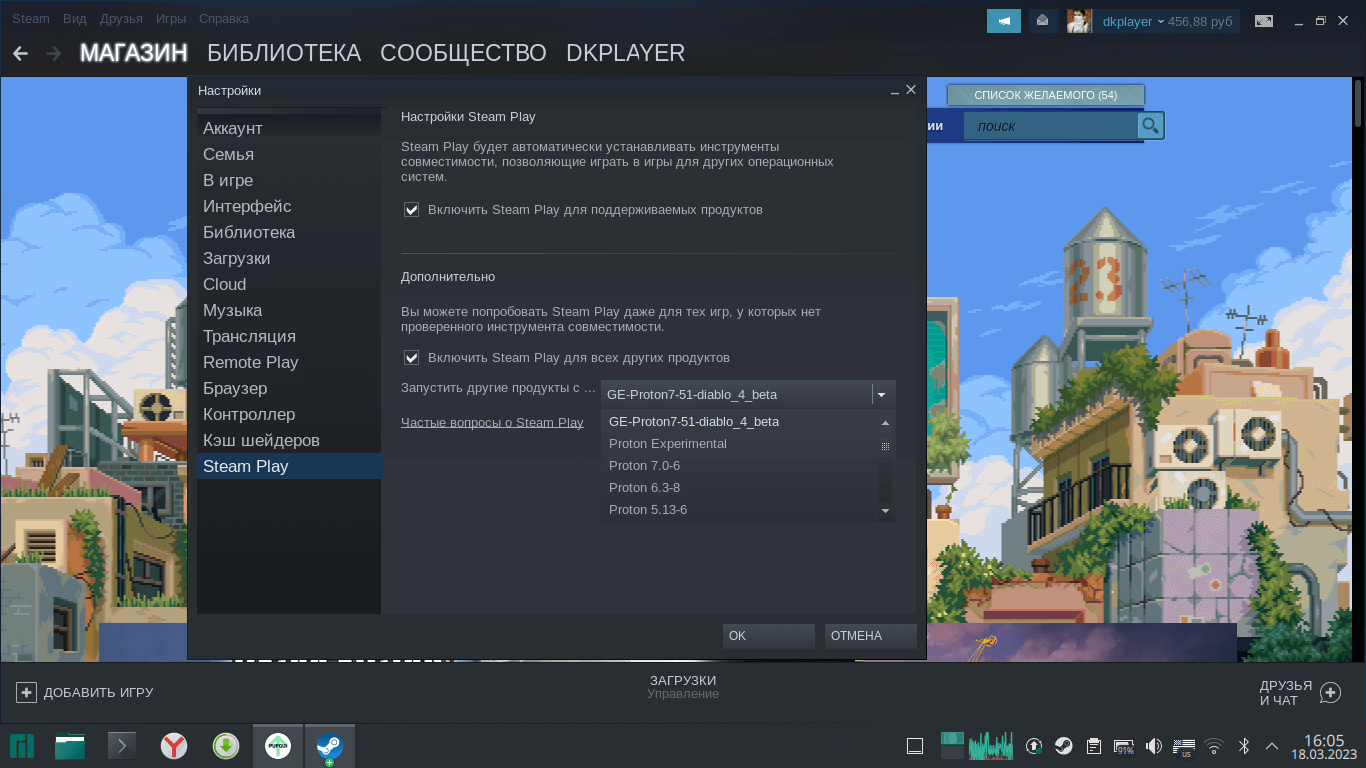The image size is (1366, 768).
Task: Click the store search field
Action: click(x=1050, y=126)
